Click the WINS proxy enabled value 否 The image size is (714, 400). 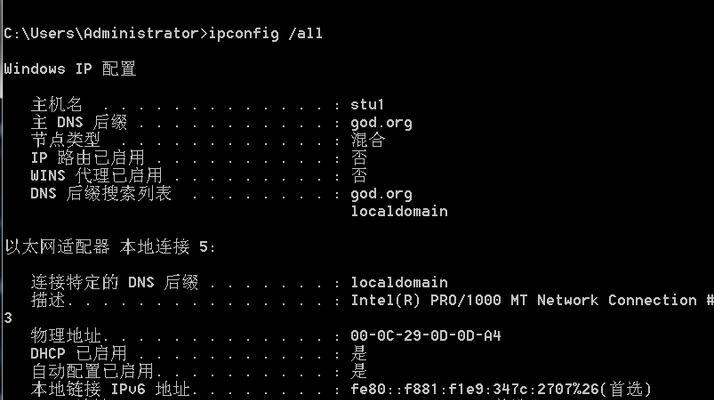pos(359,176)
